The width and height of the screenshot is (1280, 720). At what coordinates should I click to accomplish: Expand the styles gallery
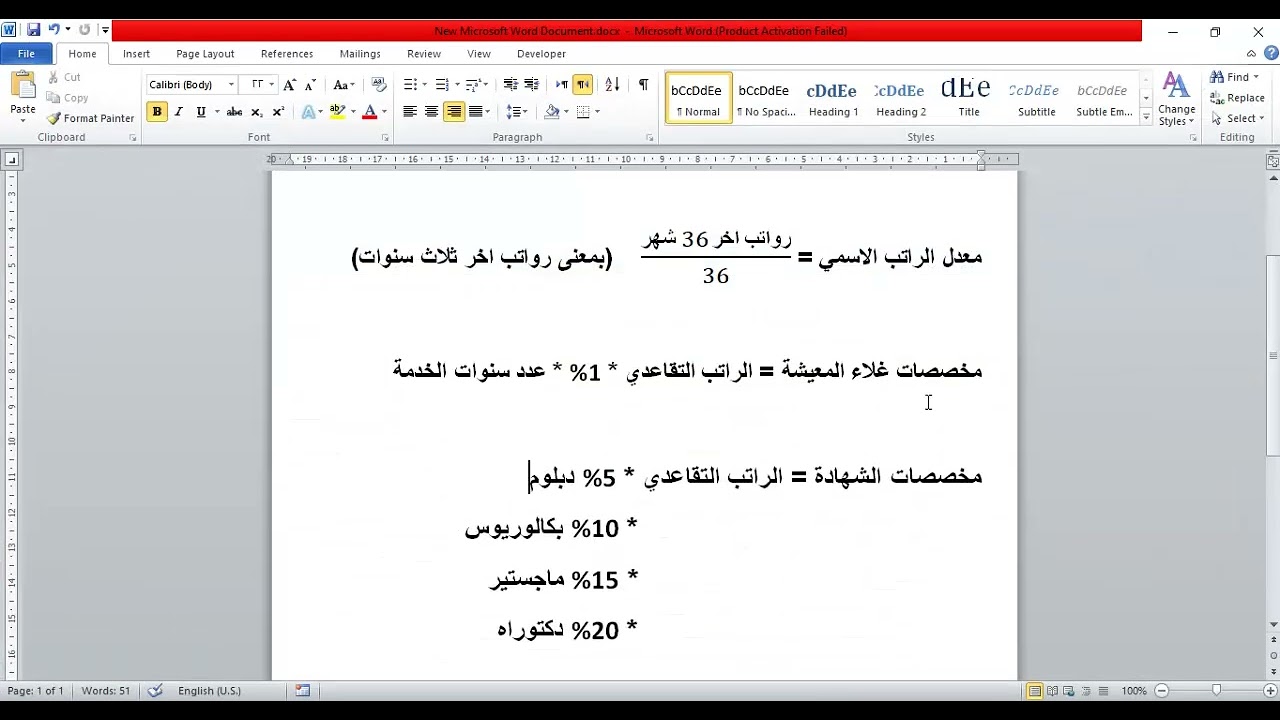click(1146, 118)
